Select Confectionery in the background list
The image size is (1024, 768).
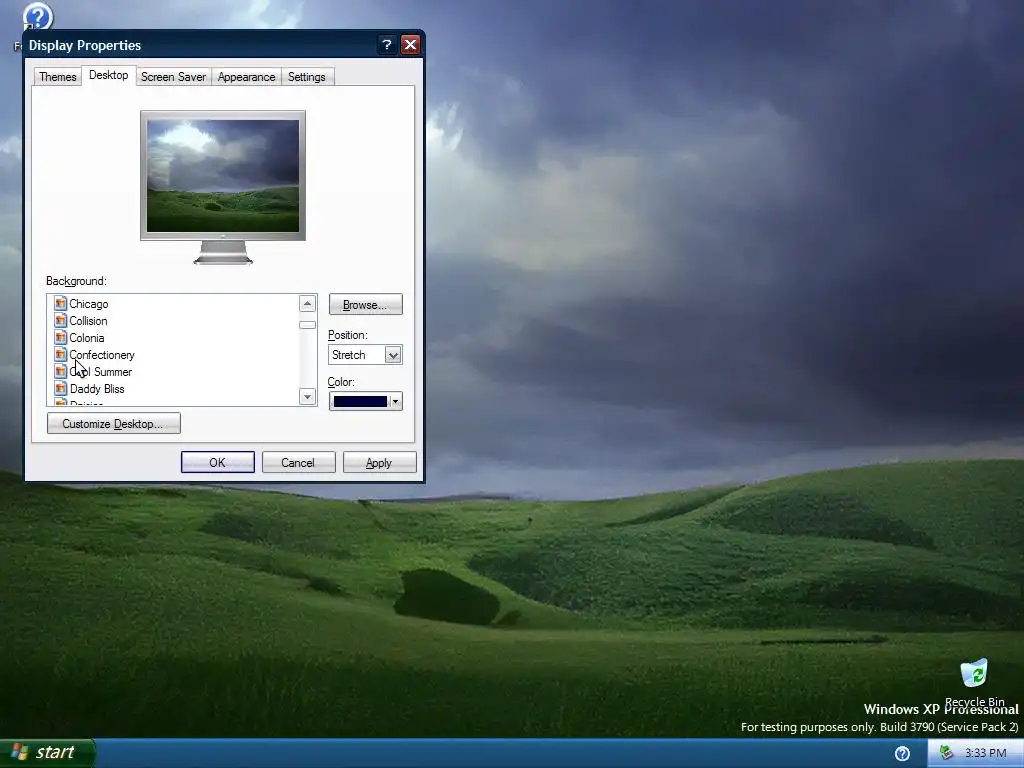click(x=102, y=355)
